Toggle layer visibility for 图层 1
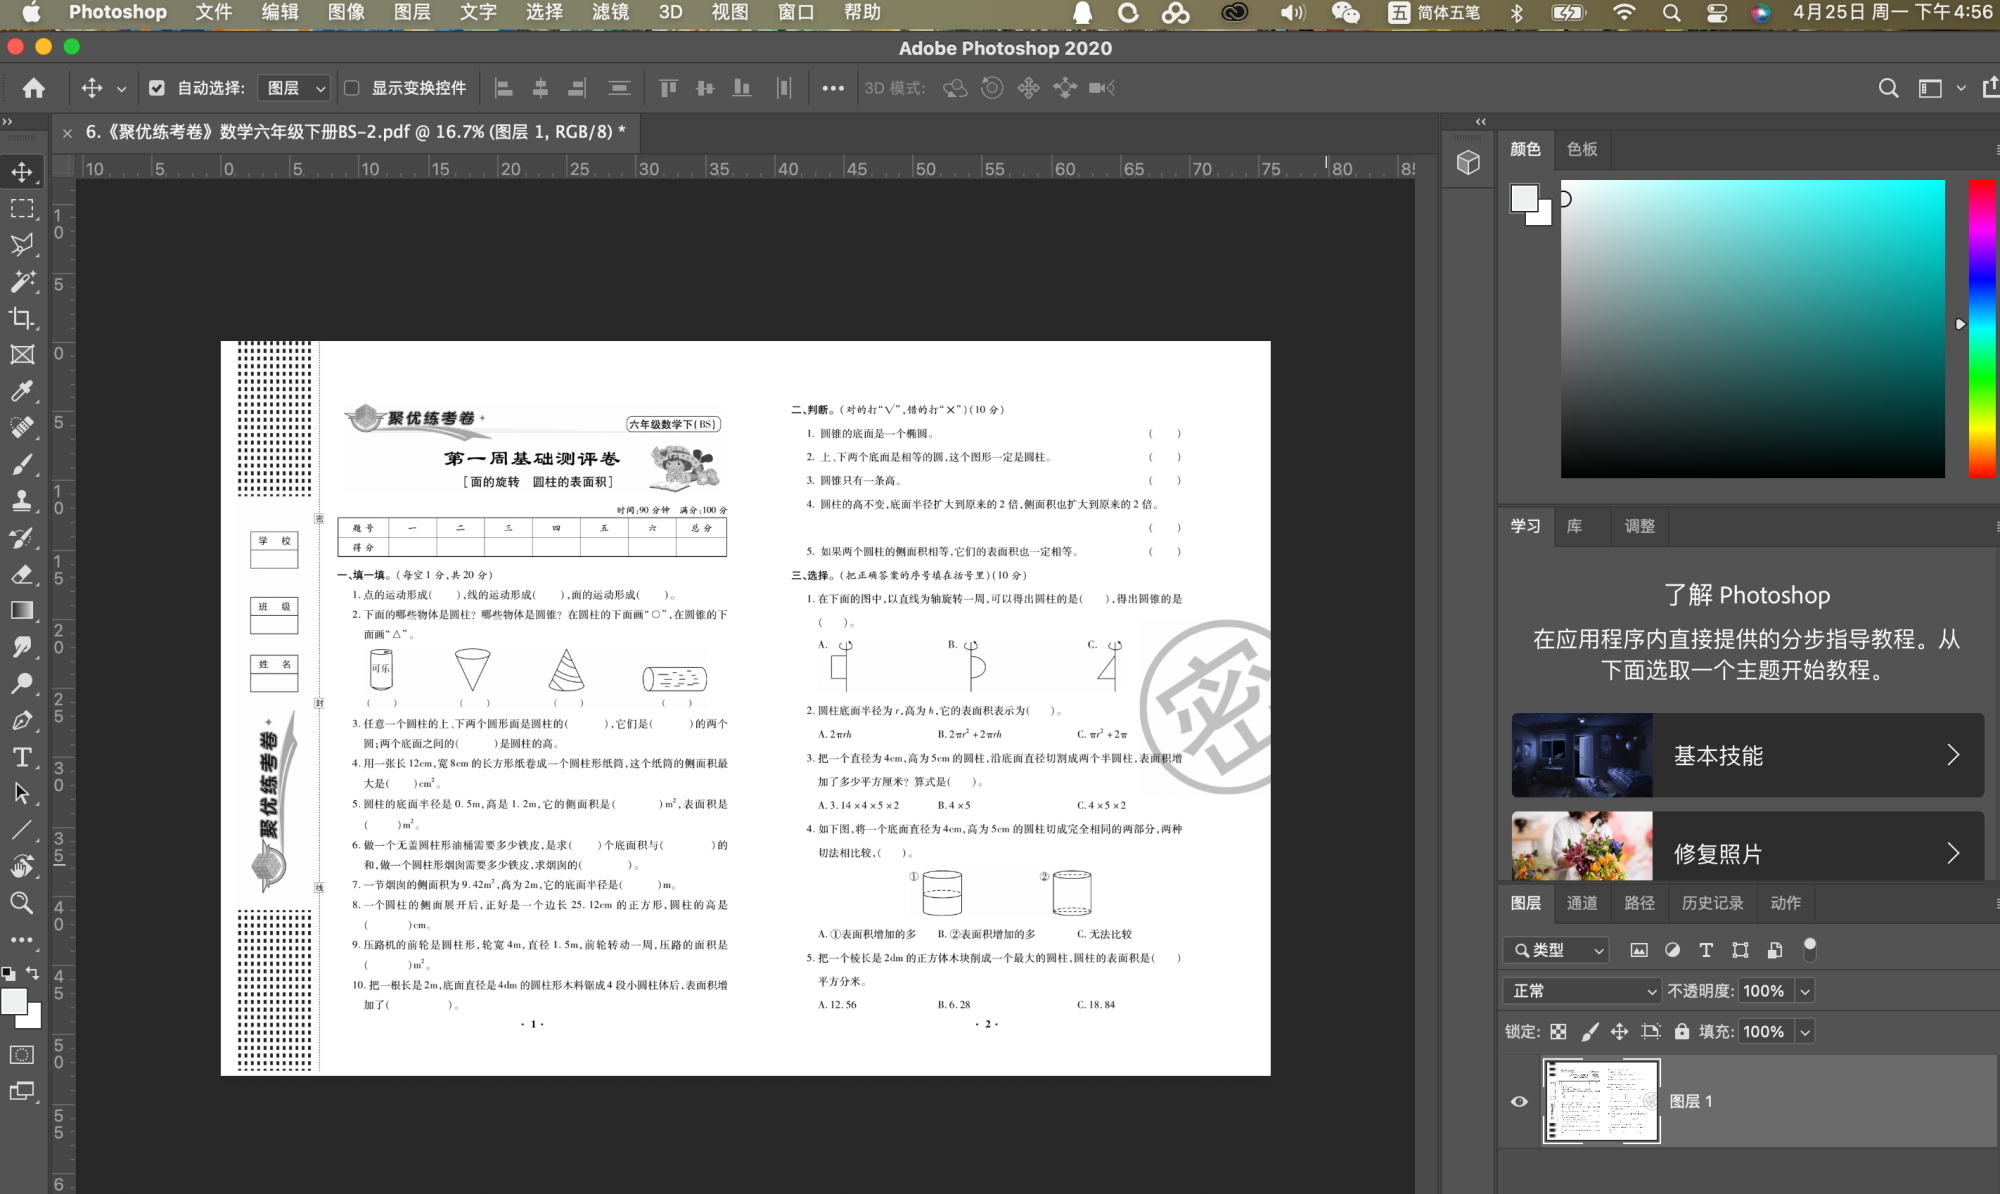The height and width of the screenshot is (1194, 2000). coord(1517,1100)
